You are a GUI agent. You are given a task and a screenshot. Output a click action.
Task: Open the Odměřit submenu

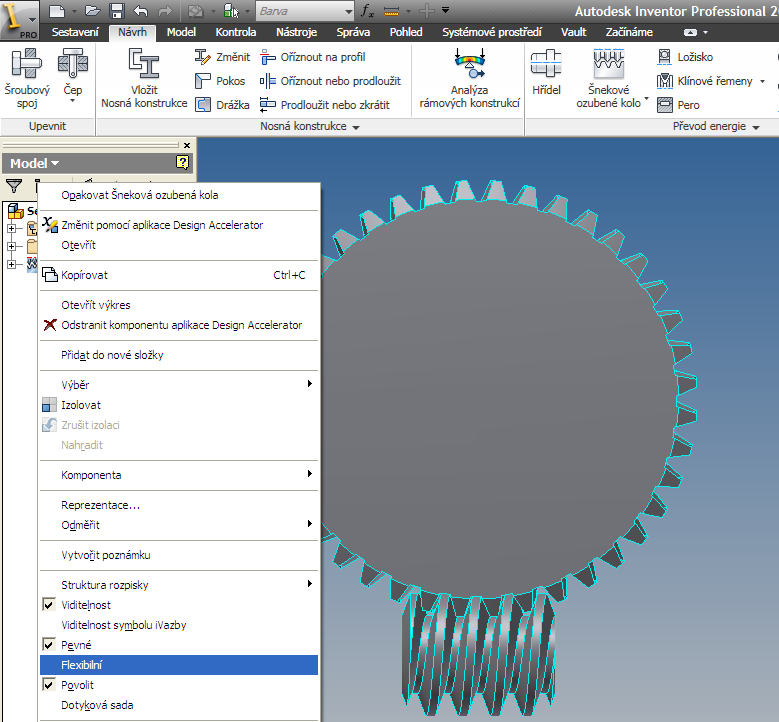[x=179, y=525]
